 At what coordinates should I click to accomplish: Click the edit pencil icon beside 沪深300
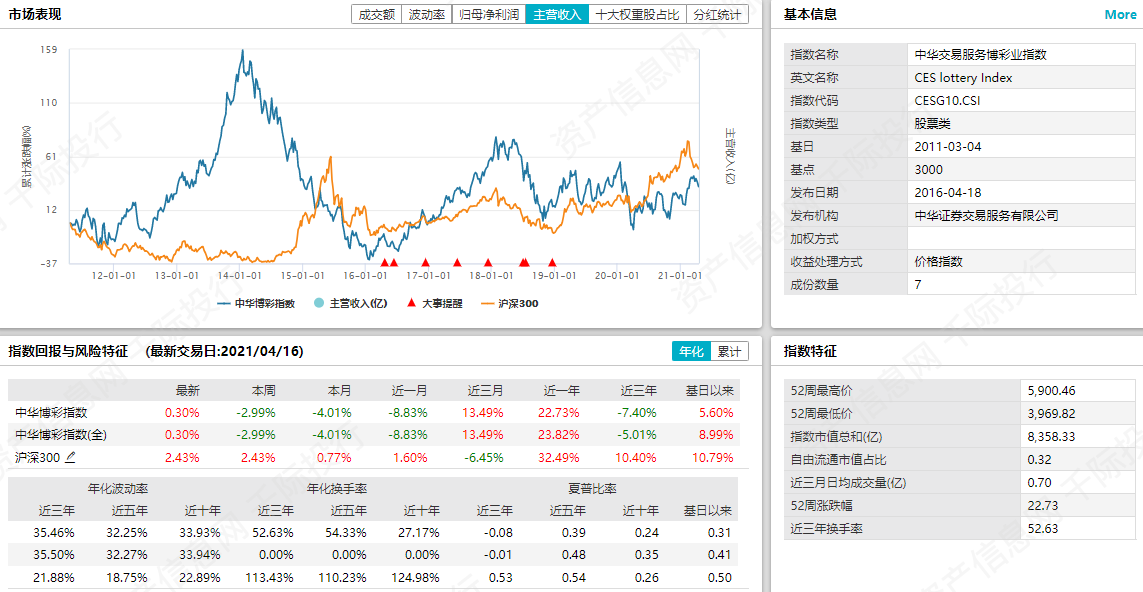pos(70,457)
